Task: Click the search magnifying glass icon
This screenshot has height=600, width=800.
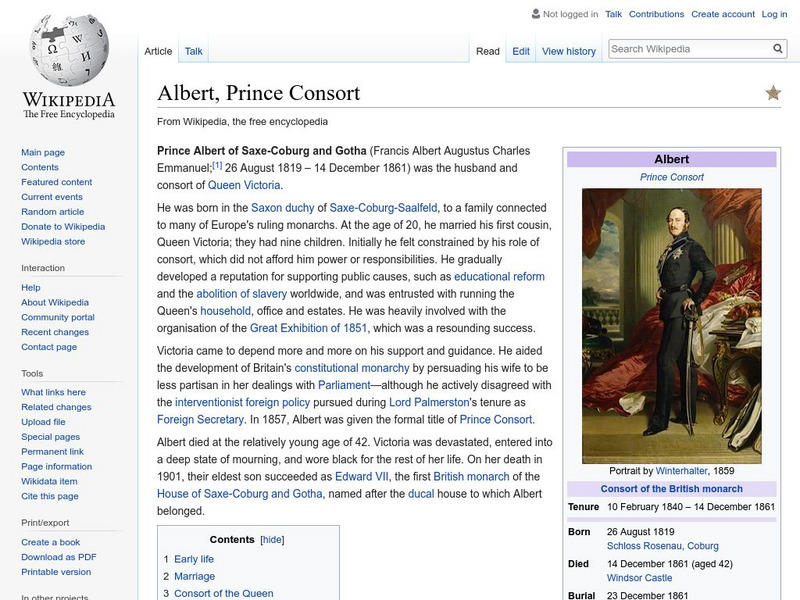Action: (777, 47)
